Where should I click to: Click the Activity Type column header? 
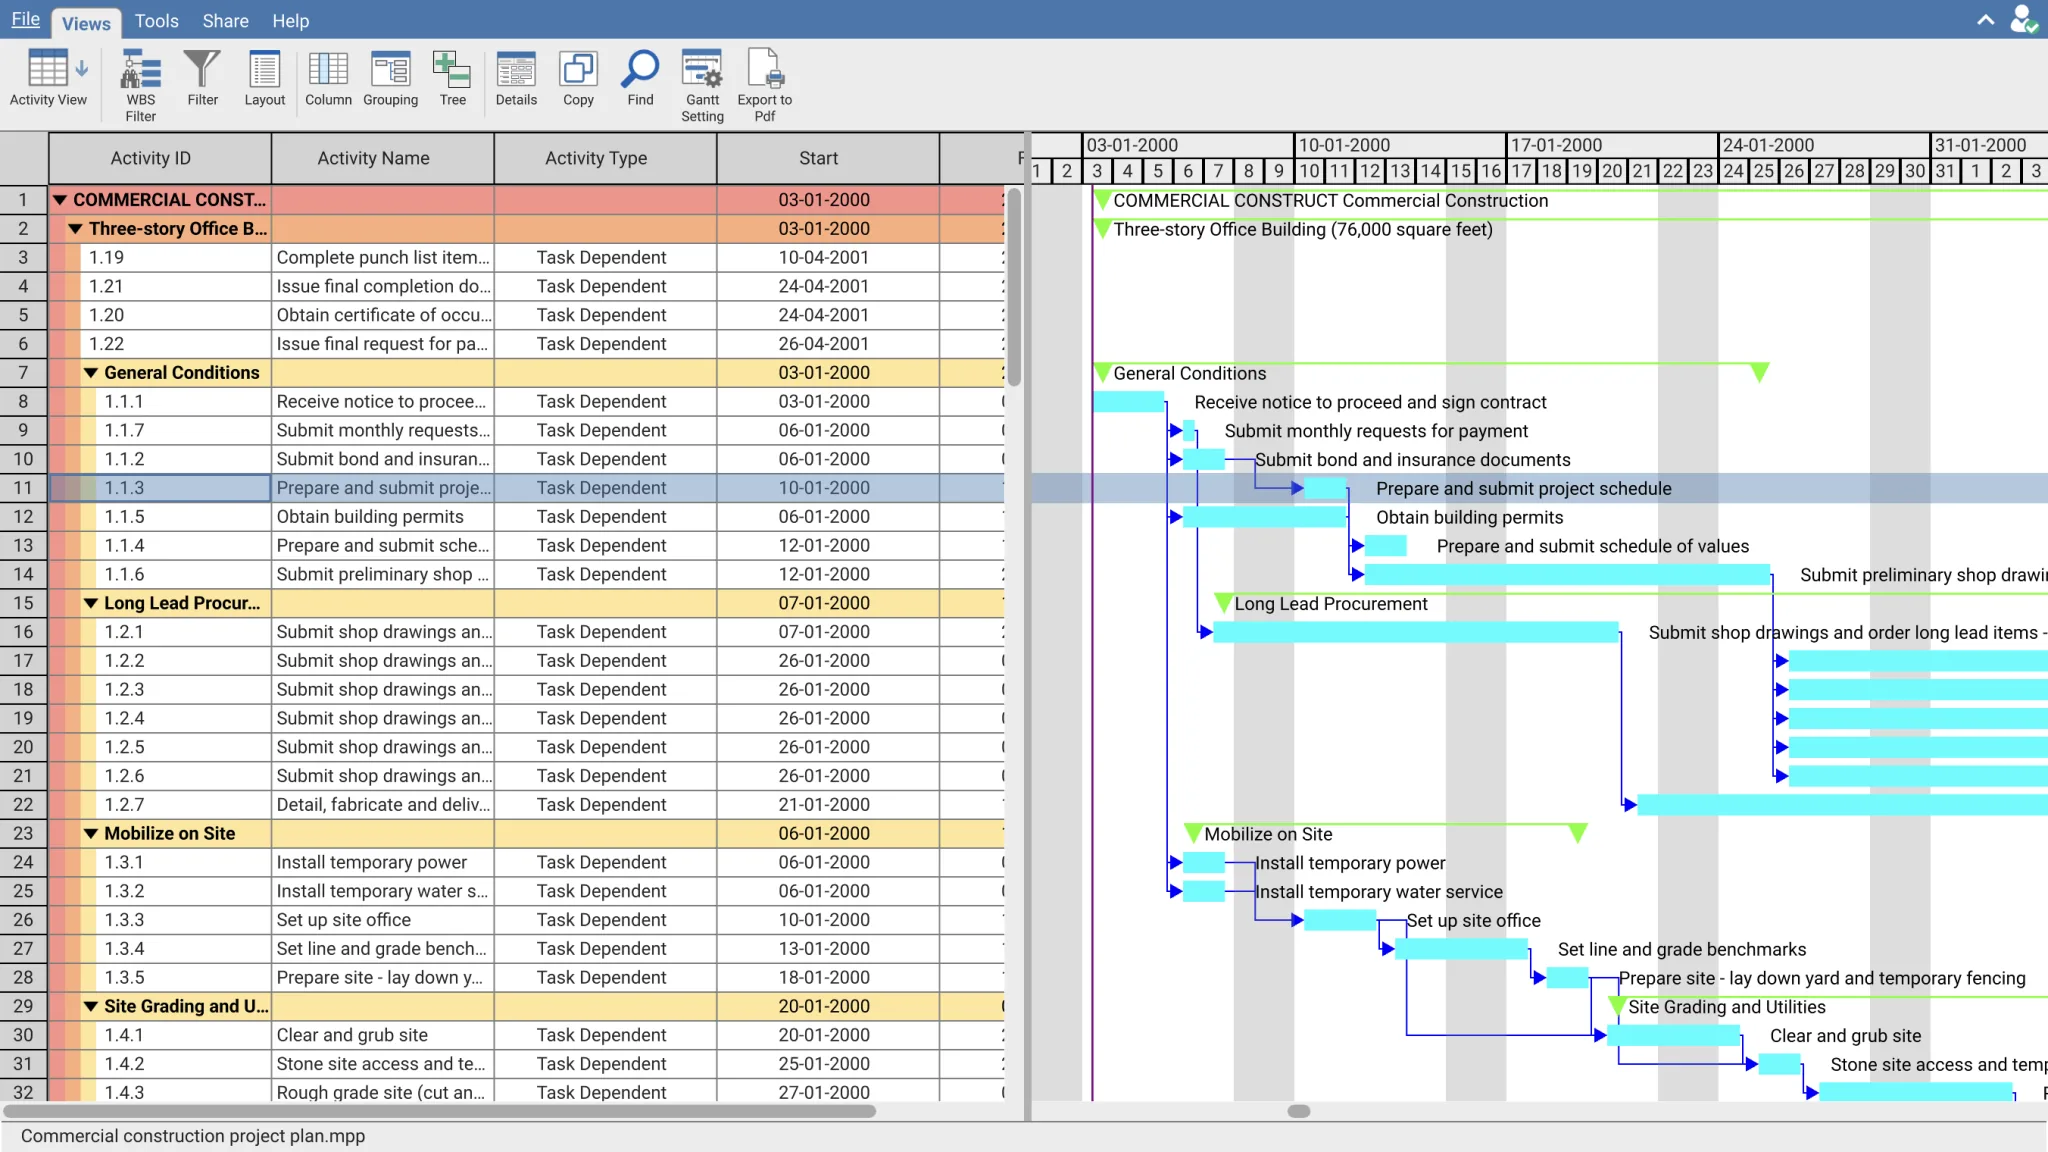click(x=606, y=158)
